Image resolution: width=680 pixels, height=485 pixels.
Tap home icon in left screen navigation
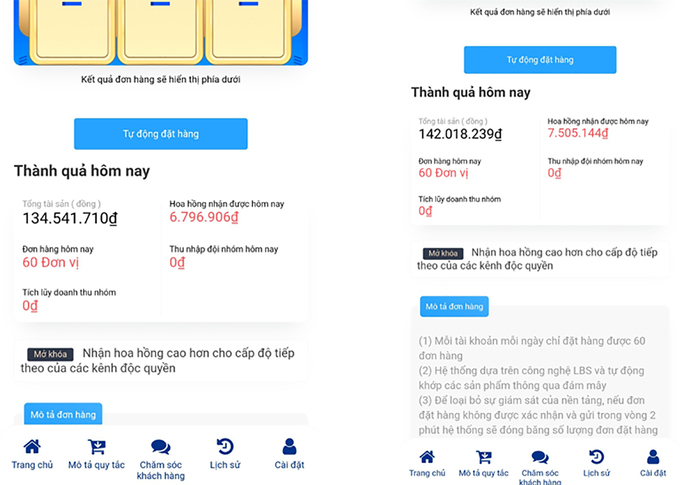(x=32, y=446)
